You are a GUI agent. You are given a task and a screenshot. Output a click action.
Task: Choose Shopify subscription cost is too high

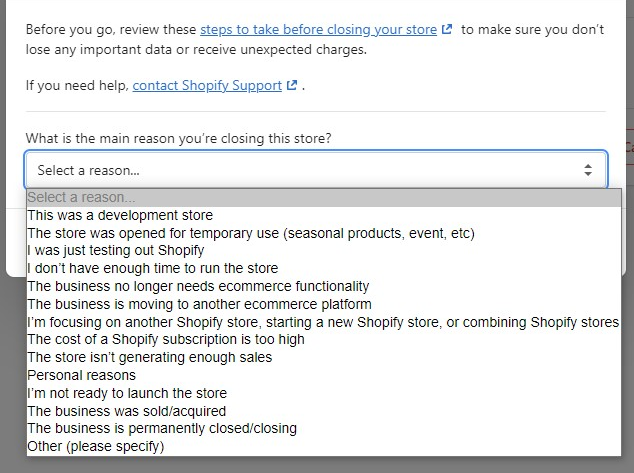point(324,340)
